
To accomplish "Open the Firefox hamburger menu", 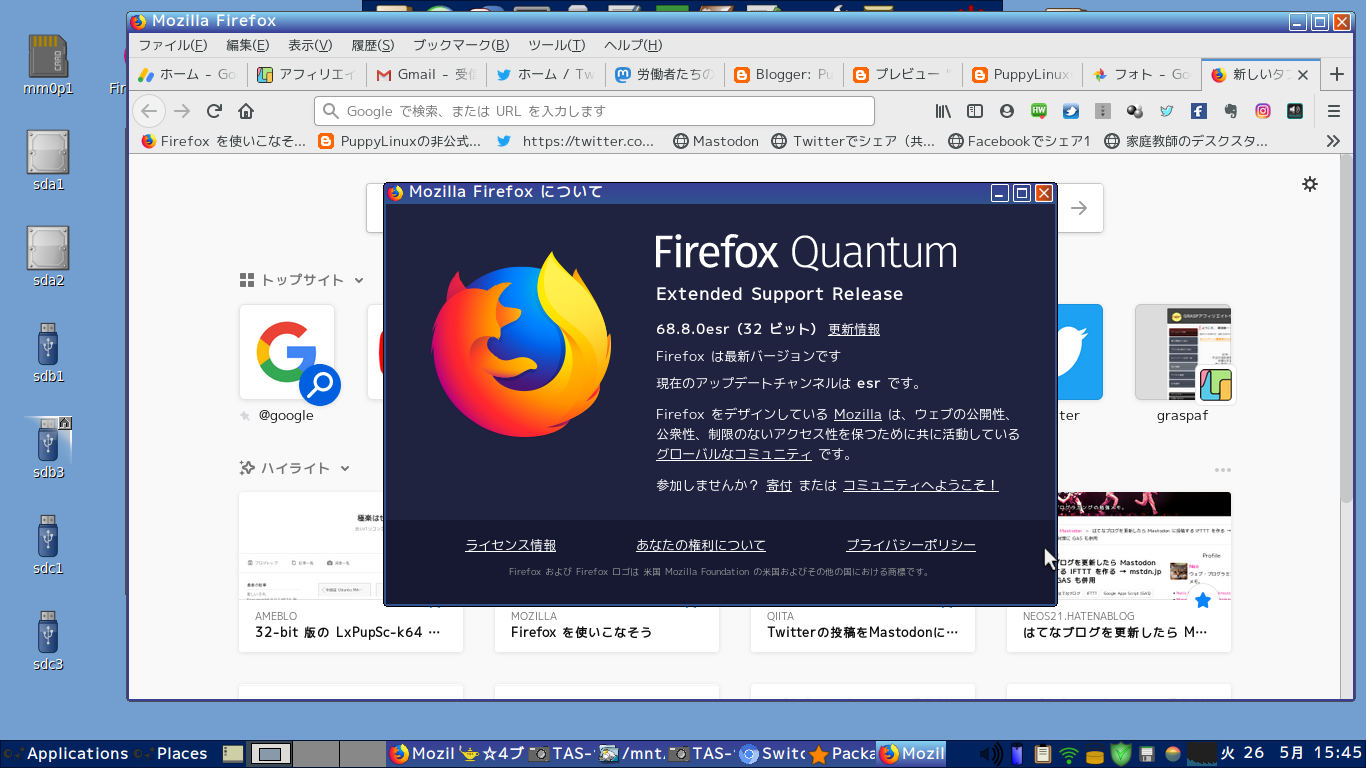I will [1334, 111].
